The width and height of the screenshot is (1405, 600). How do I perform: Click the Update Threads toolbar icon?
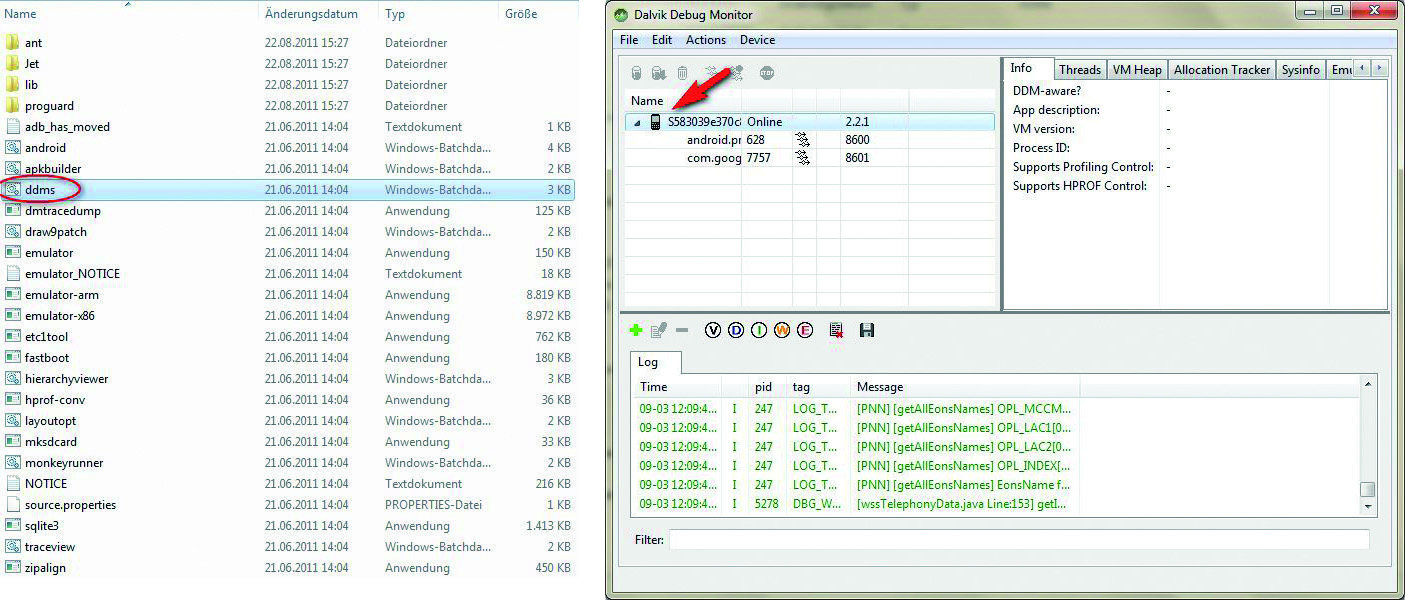[711, 71]
